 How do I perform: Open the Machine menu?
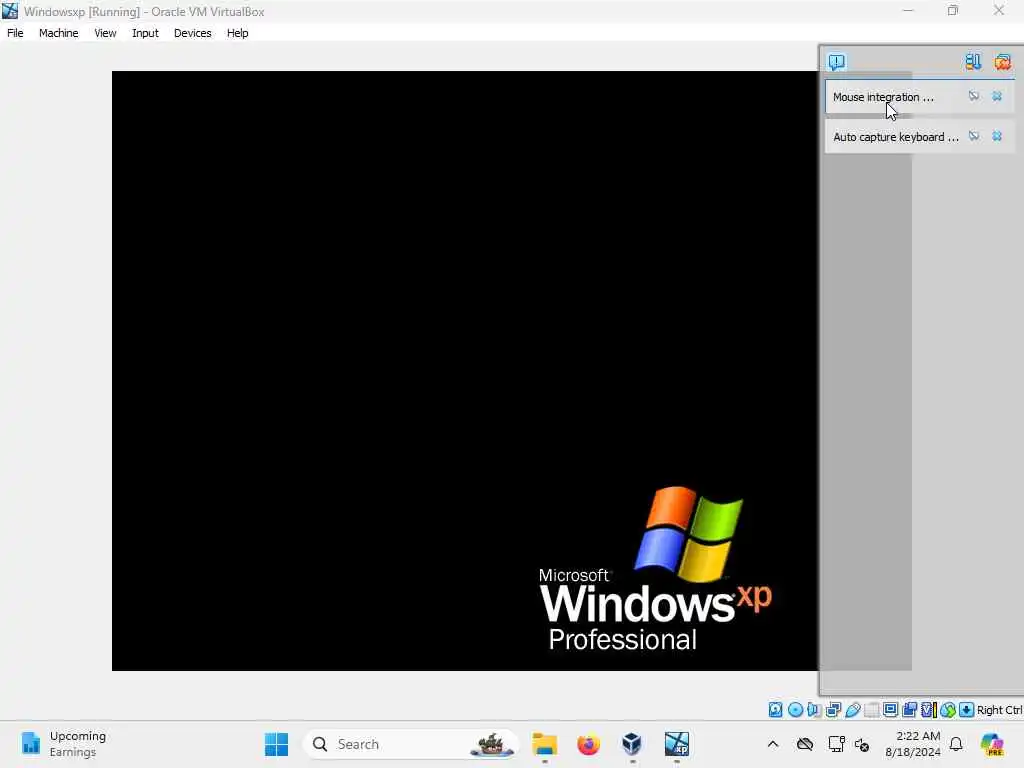click(x=58, y=33)
